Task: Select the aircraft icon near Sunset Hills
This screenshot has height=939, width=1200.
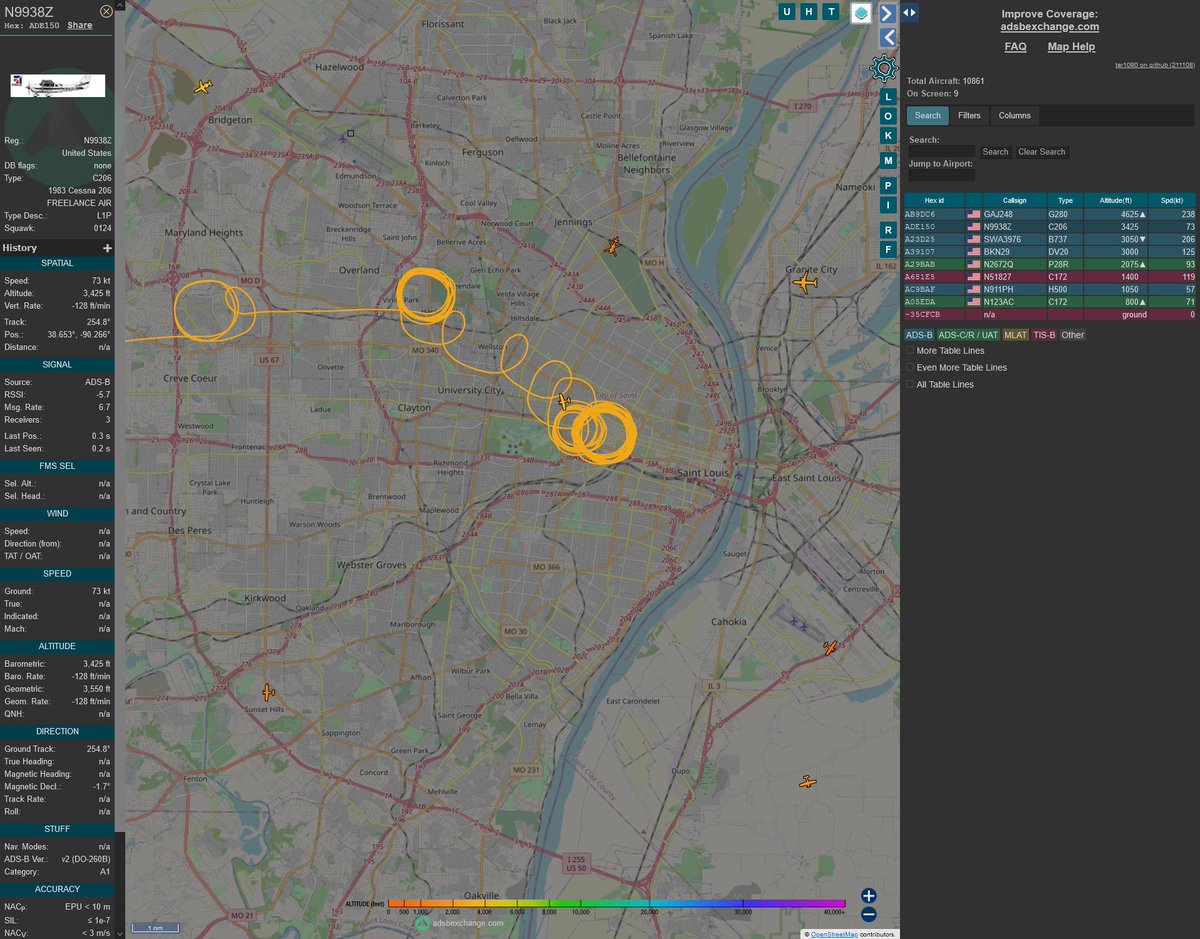Action: [x=268, y=692]
